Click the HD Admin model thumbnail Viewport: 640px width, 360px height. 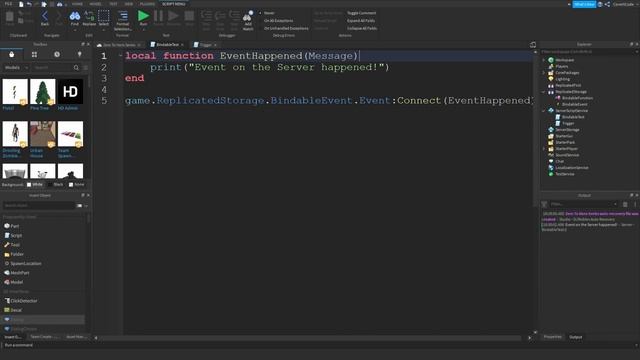click(x=70, y=92)
